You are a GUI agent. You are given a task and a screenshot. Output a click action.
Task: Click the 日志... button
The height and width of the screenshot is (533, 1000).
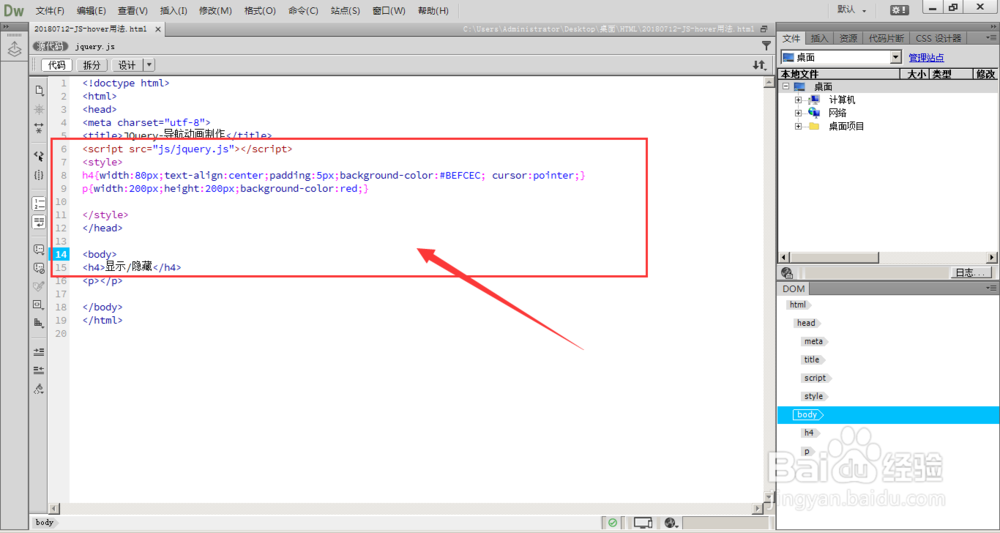972,273
